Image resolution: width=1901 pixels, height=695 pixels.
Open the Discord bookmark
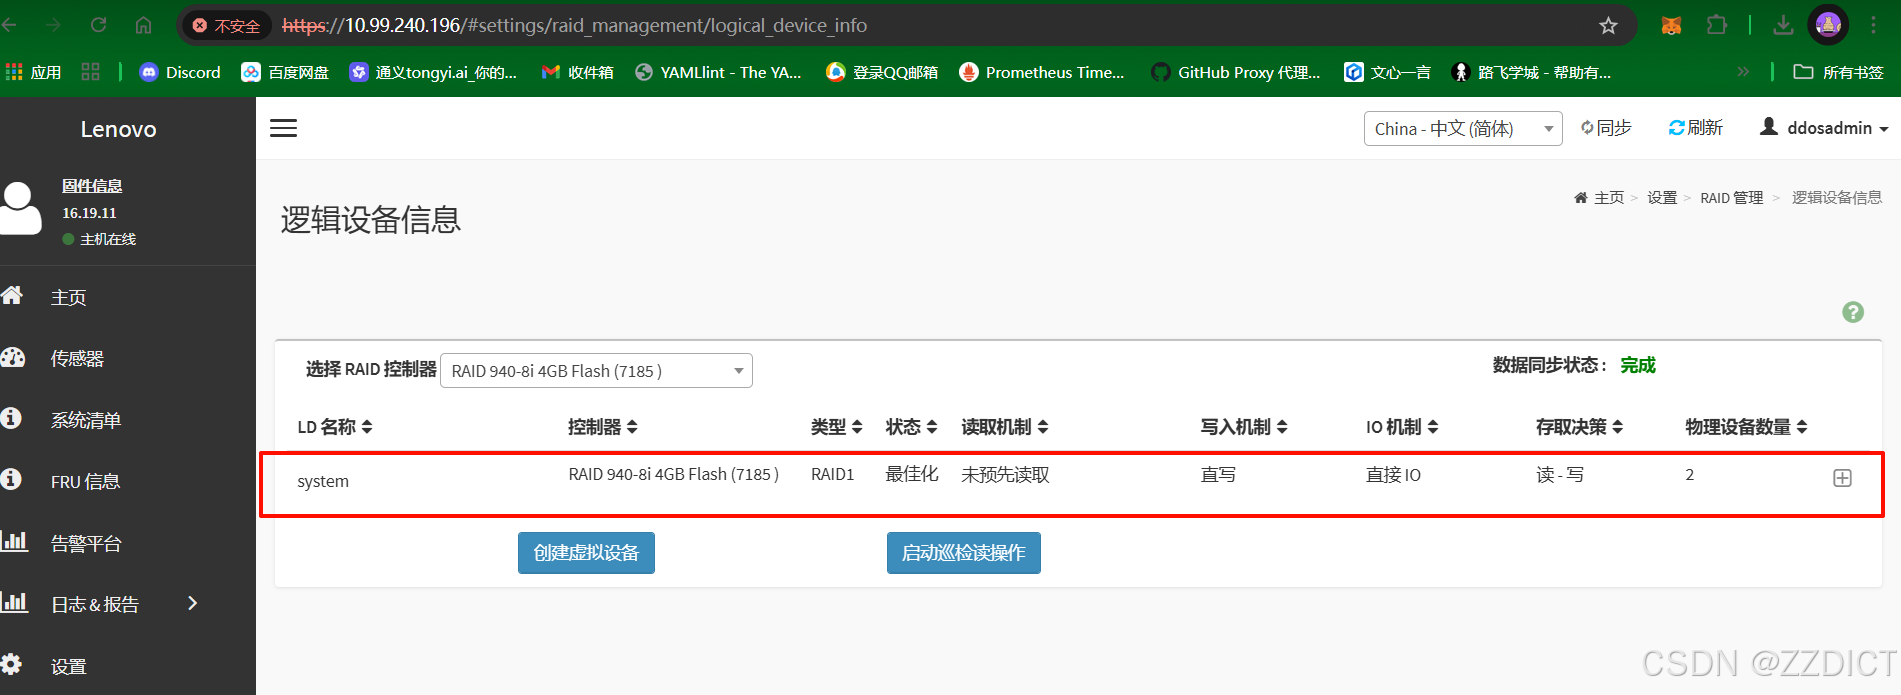point(180,72)
